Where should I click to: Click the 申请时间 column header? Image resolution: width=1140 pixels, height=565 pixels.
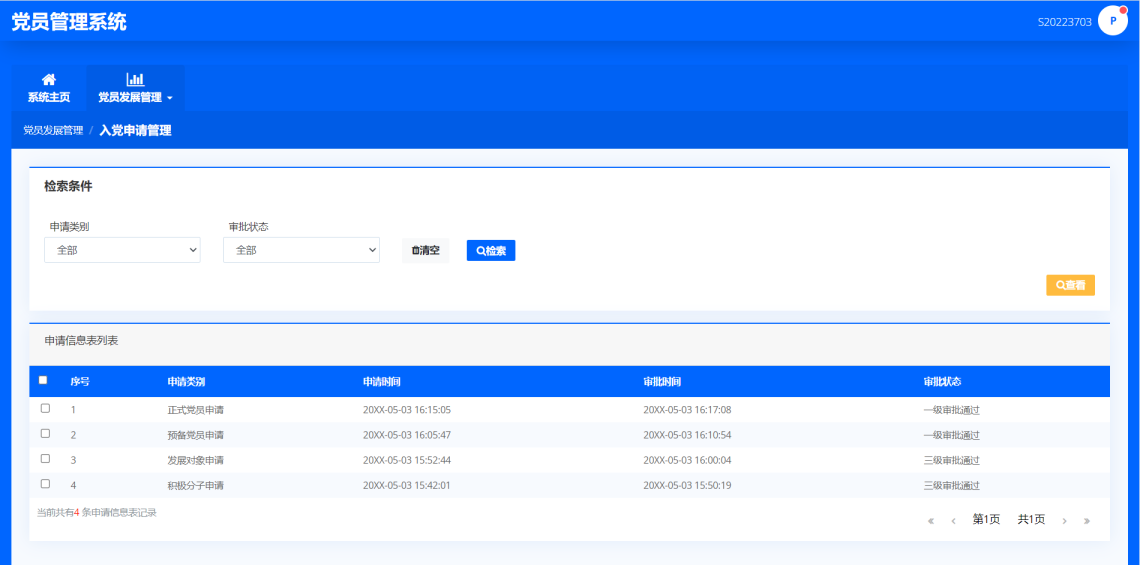pyautogui.click(x=382, y=382)
